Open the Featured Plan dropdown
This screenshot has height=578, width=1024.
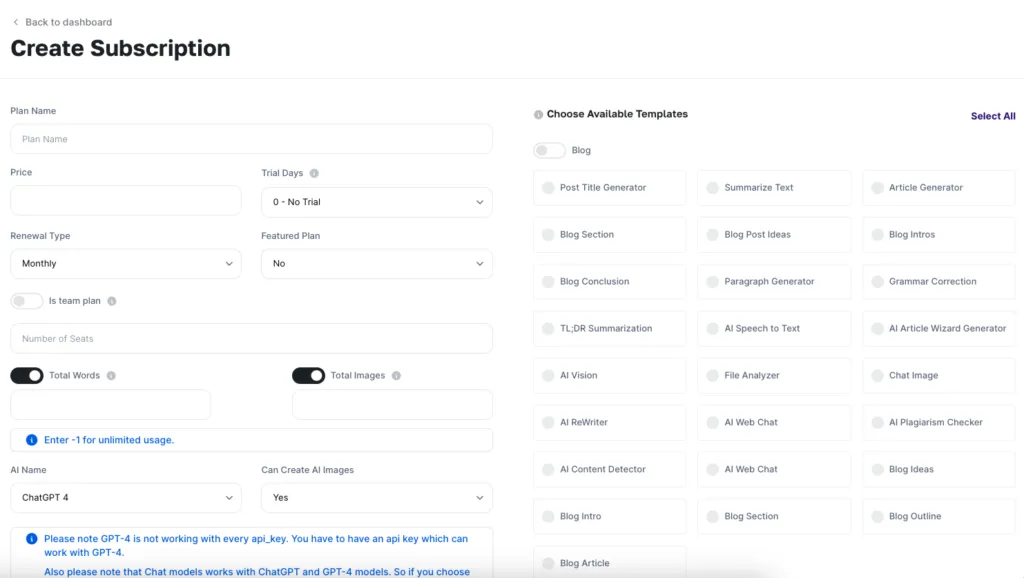377,263
